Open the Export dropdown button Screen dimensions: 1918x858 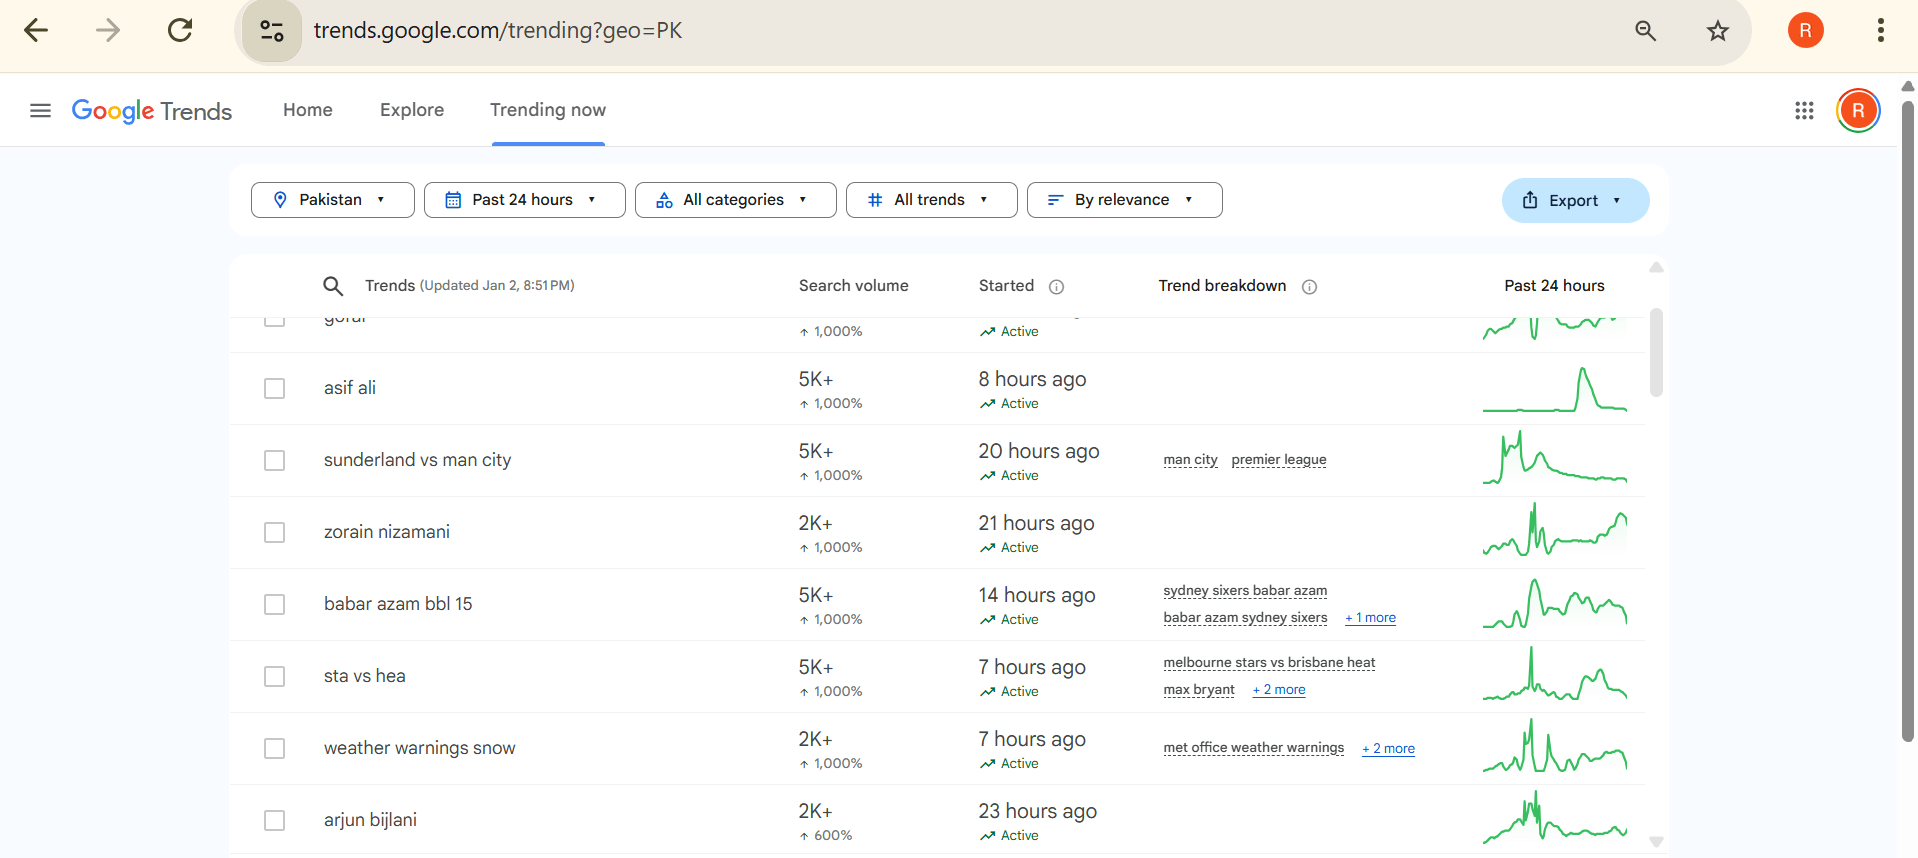pos(1575,200)
